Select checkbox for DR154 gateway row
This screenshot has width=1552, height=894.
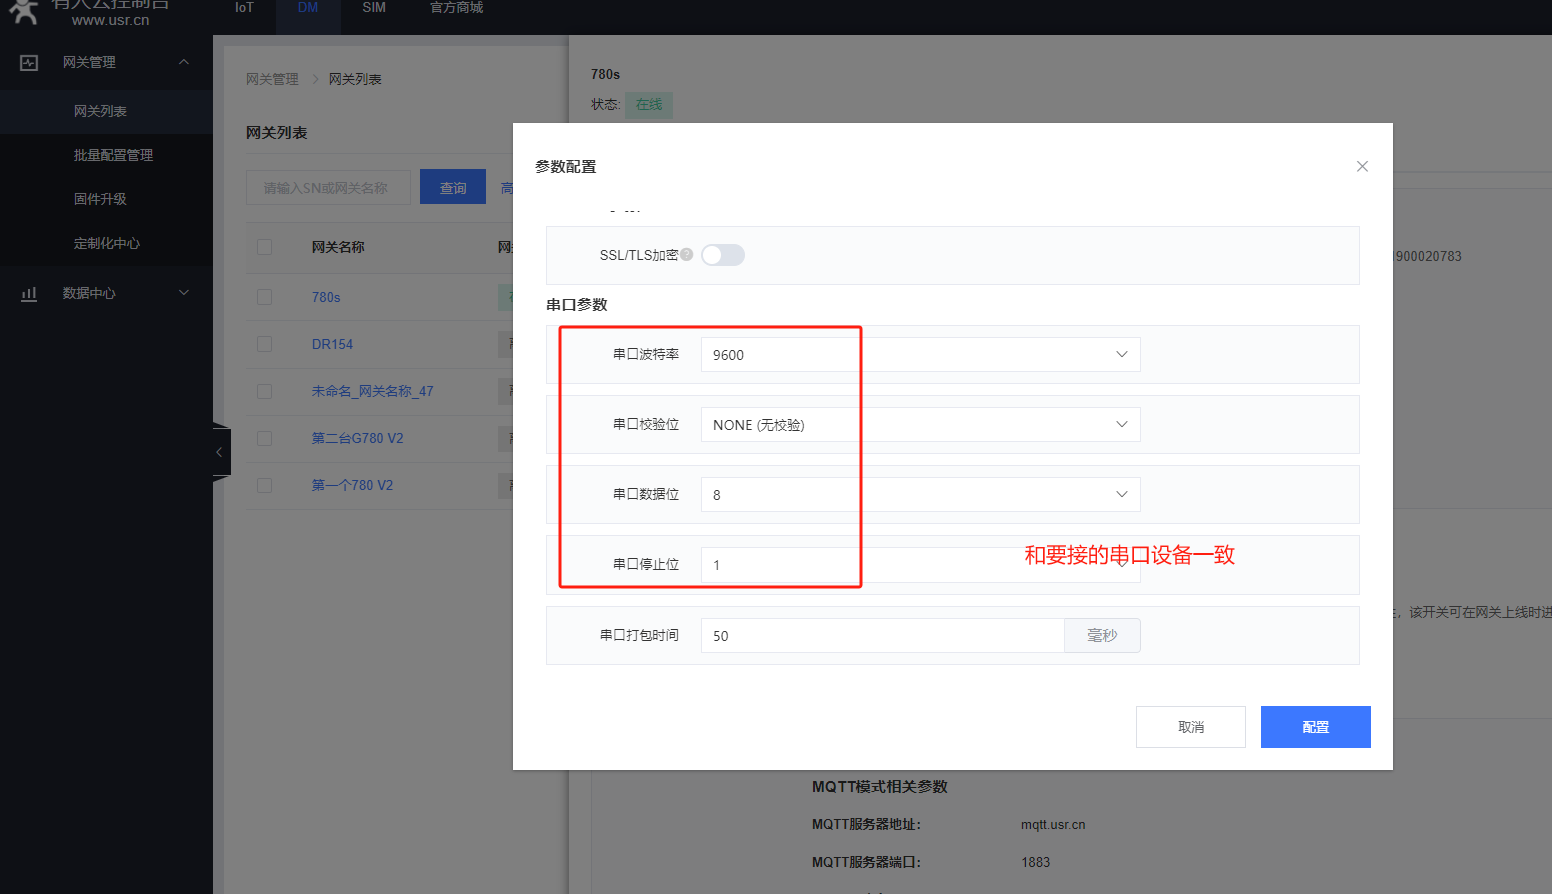(x=265, y=344)
